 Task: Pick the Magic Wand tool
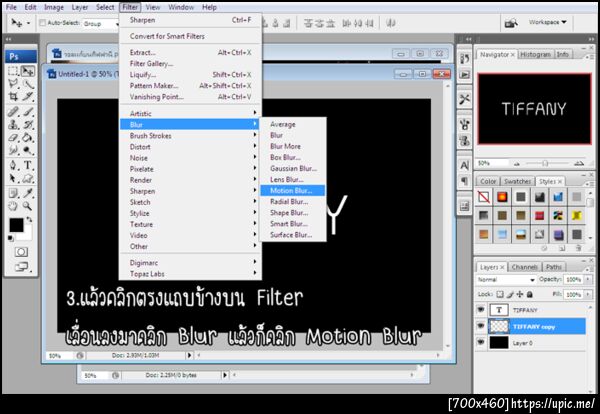coord(28,84)
